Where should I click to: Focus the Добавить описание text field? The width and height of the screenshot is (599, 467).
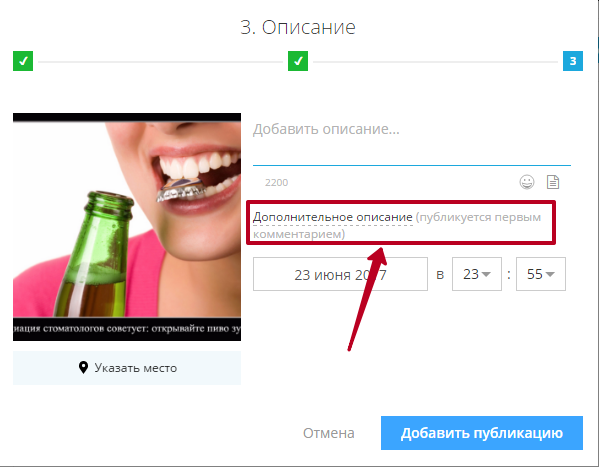click(x=412, y=139)
